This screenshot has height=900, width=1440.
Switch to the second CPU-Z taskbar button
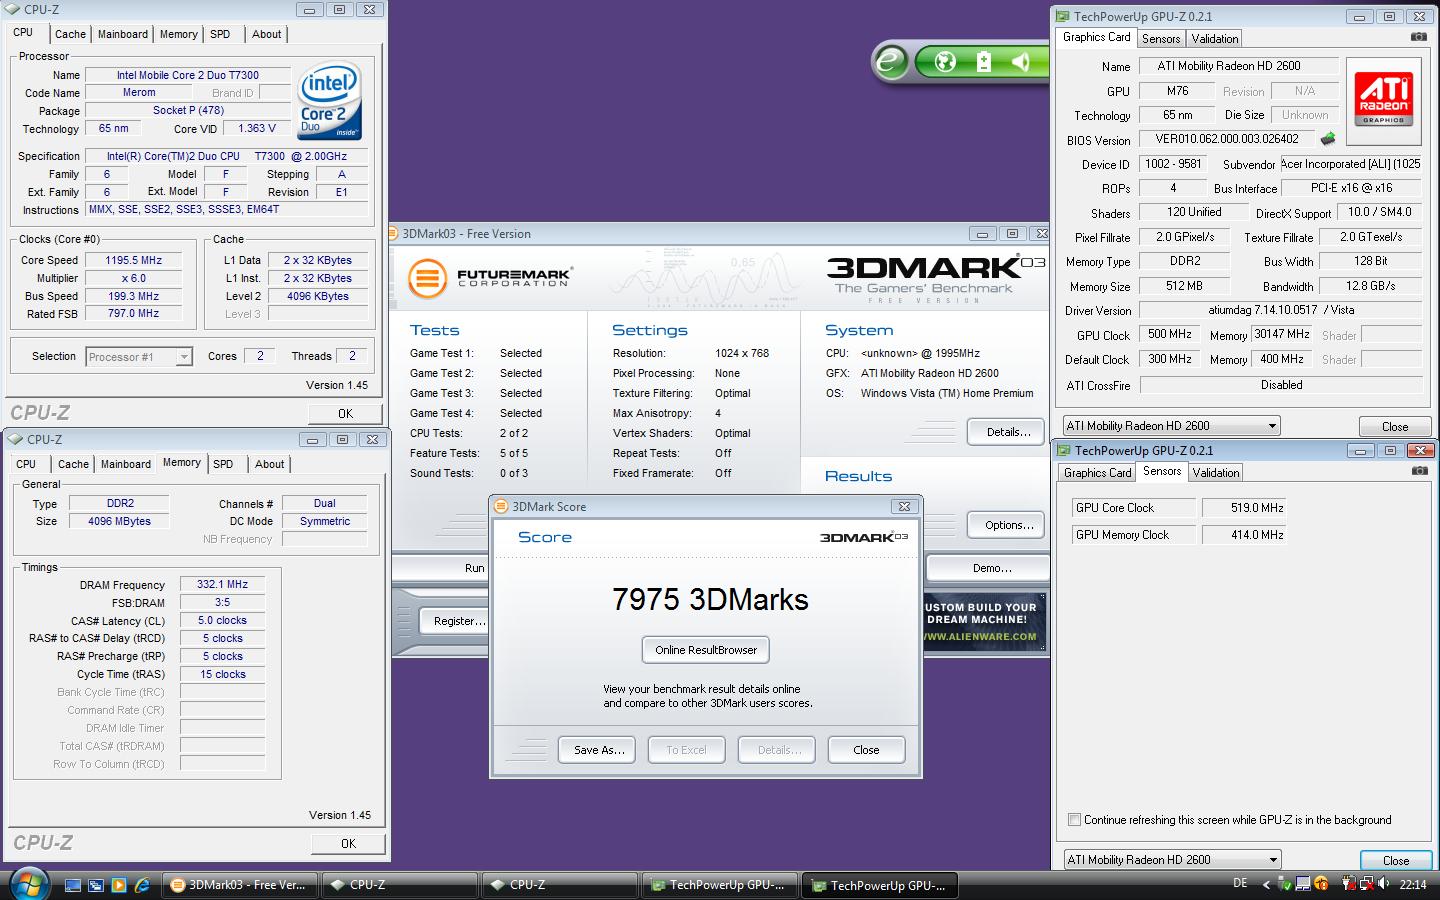click(560, 885)
